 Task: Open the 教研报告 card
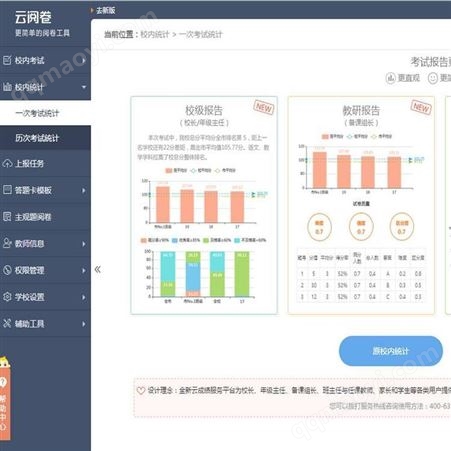[361, 205]
